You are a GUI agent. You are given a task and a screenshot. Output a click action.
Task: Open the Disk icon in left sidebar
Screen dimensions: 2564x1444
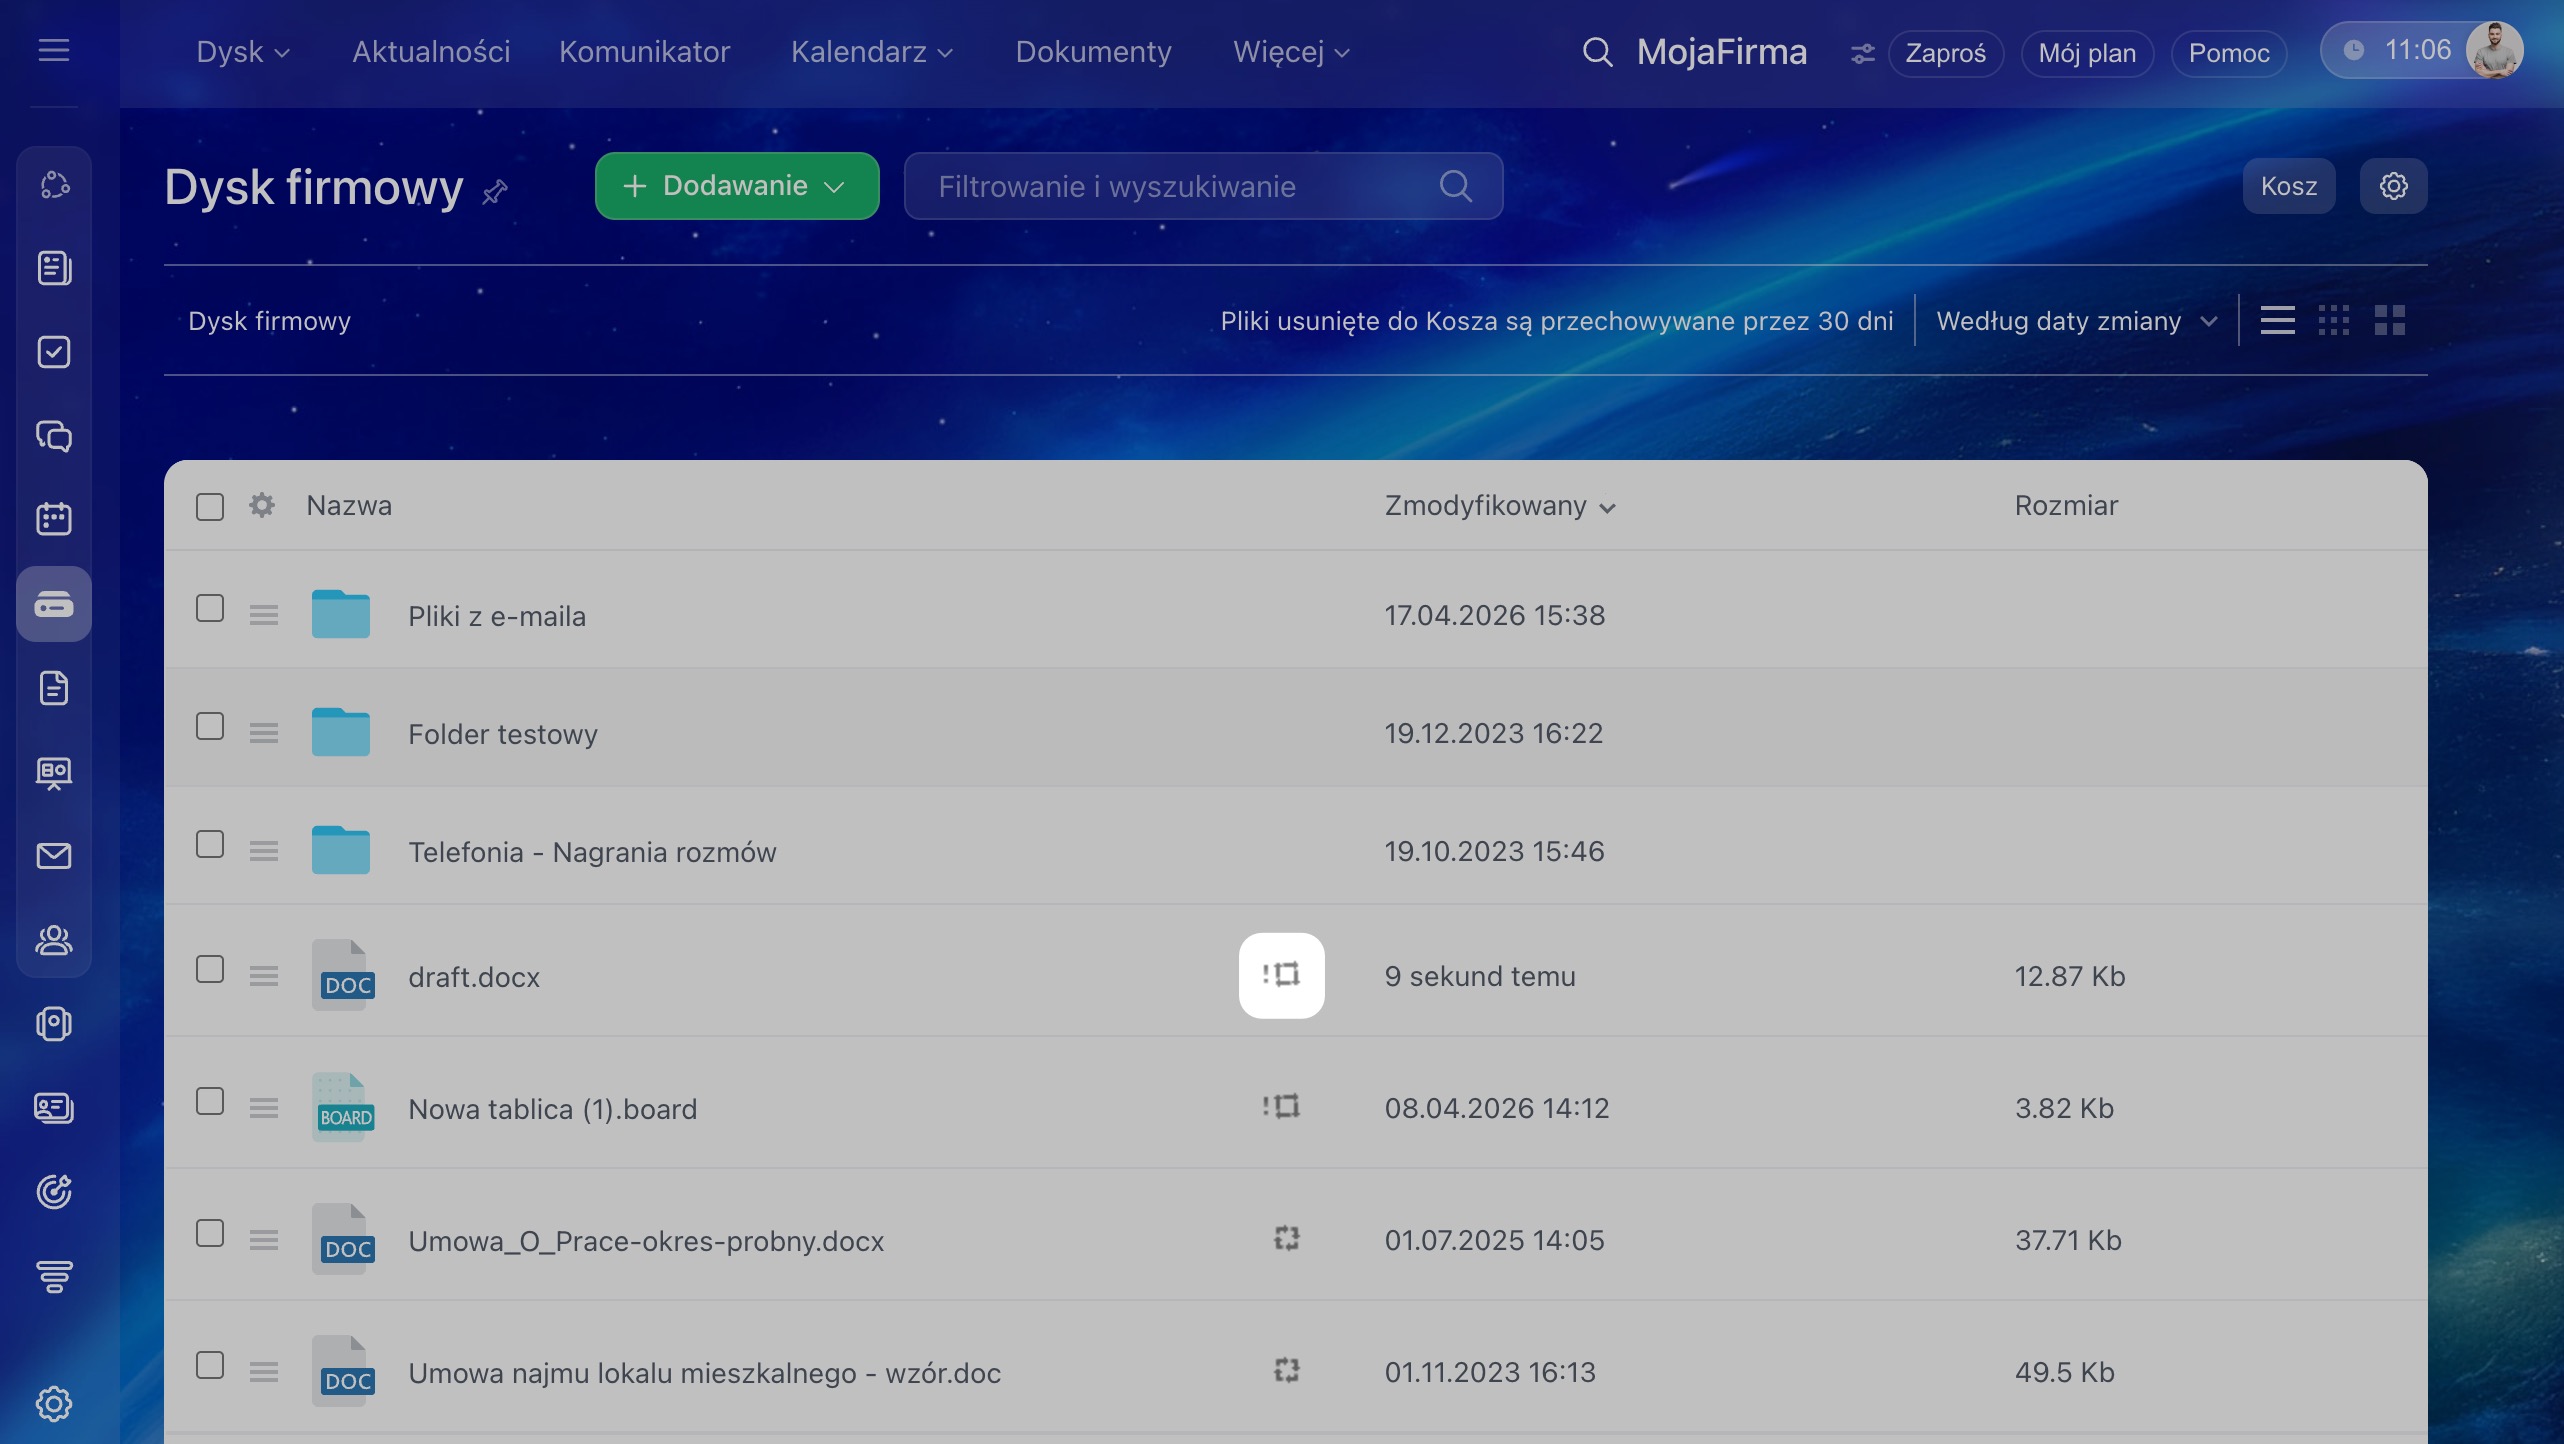54,604
